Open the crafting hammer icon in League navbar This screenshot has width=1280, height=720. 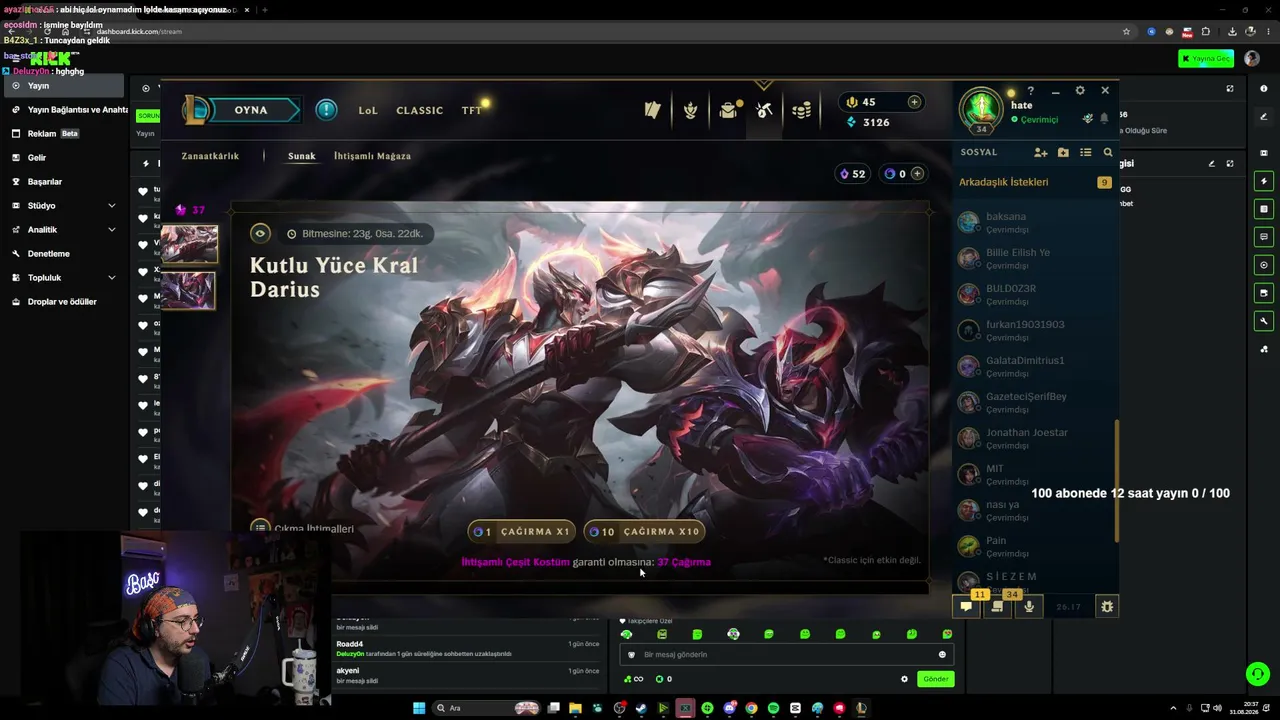[x=765, y=110]
